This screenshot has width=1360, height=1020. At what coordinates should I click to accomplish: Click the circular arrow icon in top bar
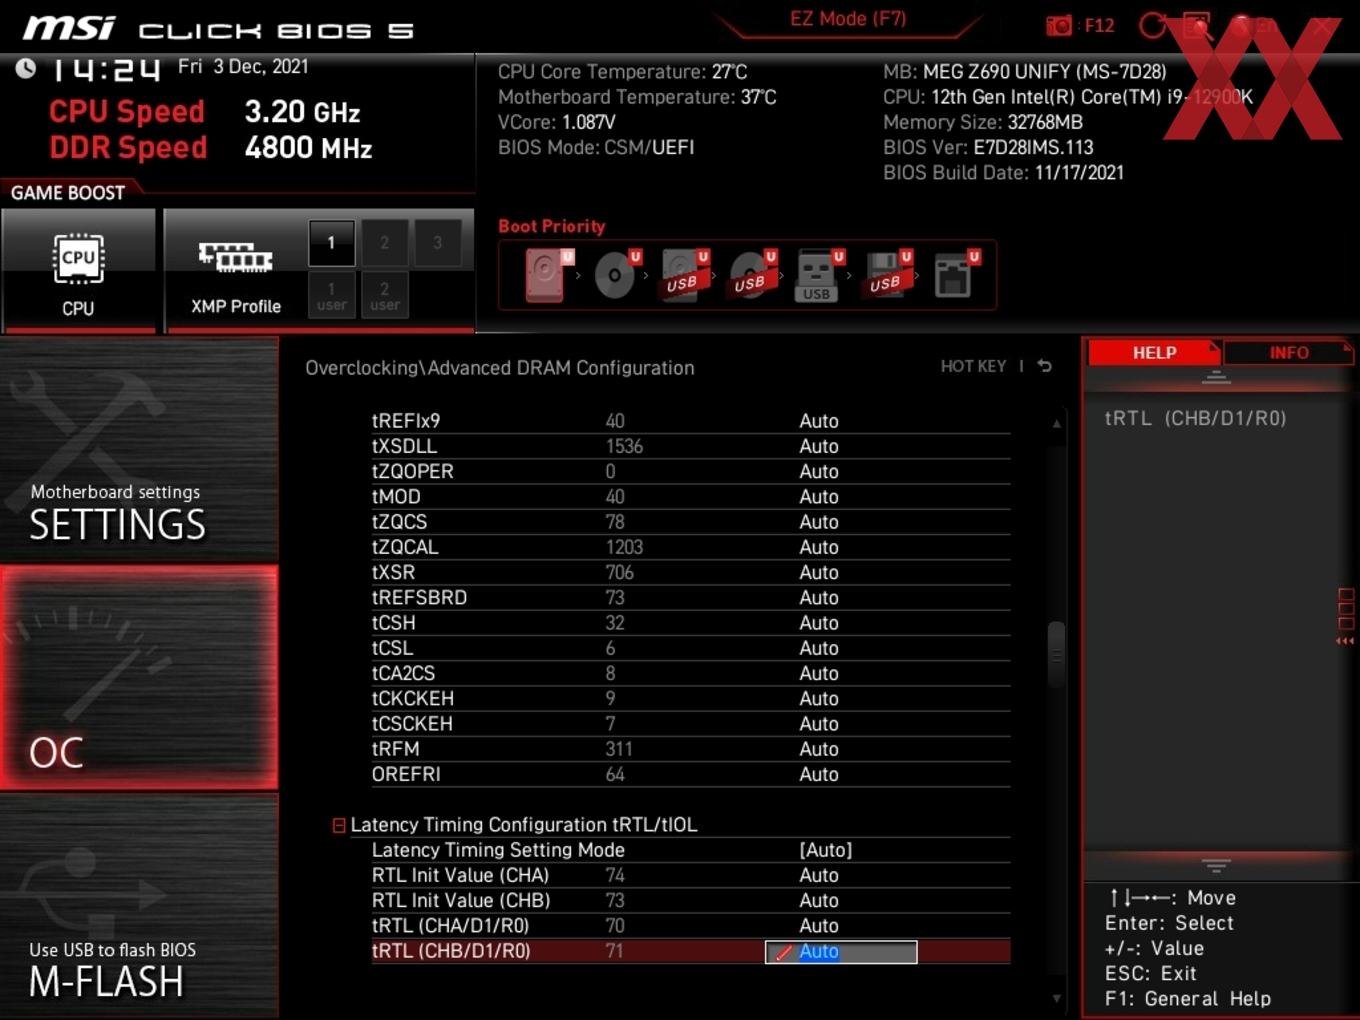tap(1152, 25)
